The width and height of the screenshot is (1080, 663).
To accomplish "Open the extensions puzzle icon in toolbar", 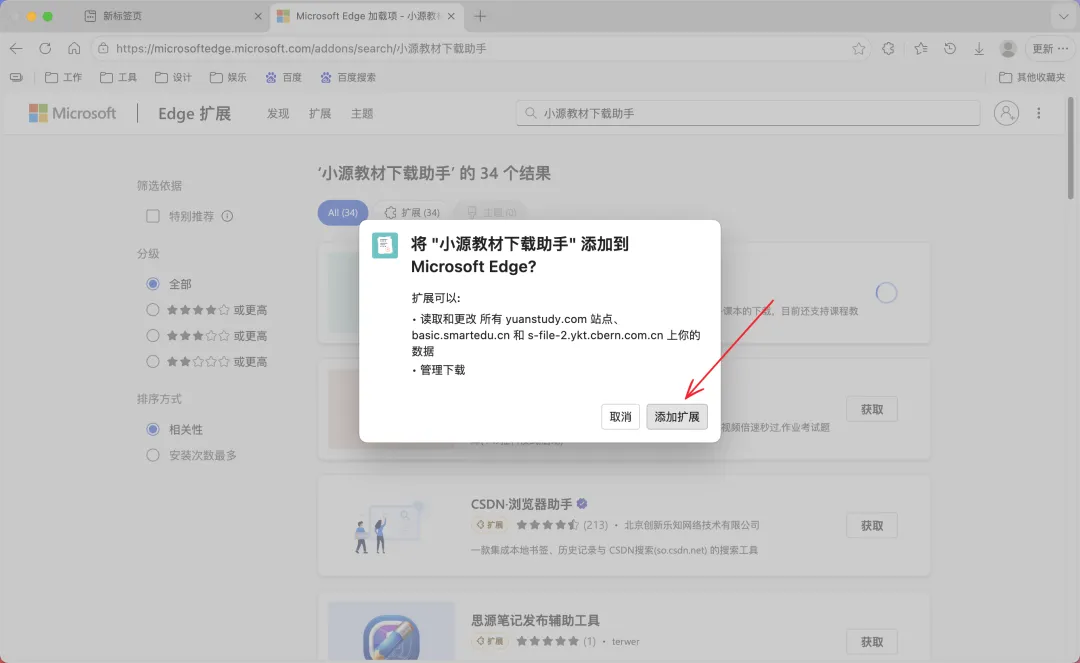I will click(889, 49).
